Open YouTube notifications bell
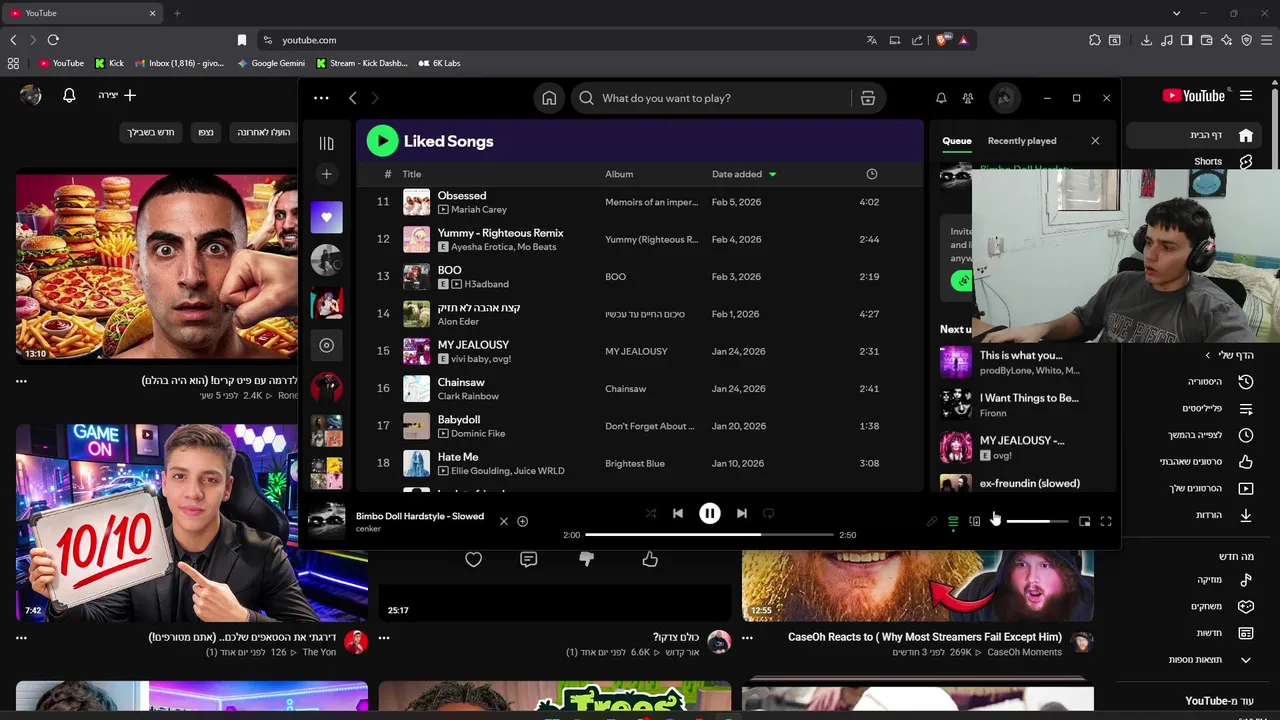The image size is (1280, 720). [x=69, y=95]
